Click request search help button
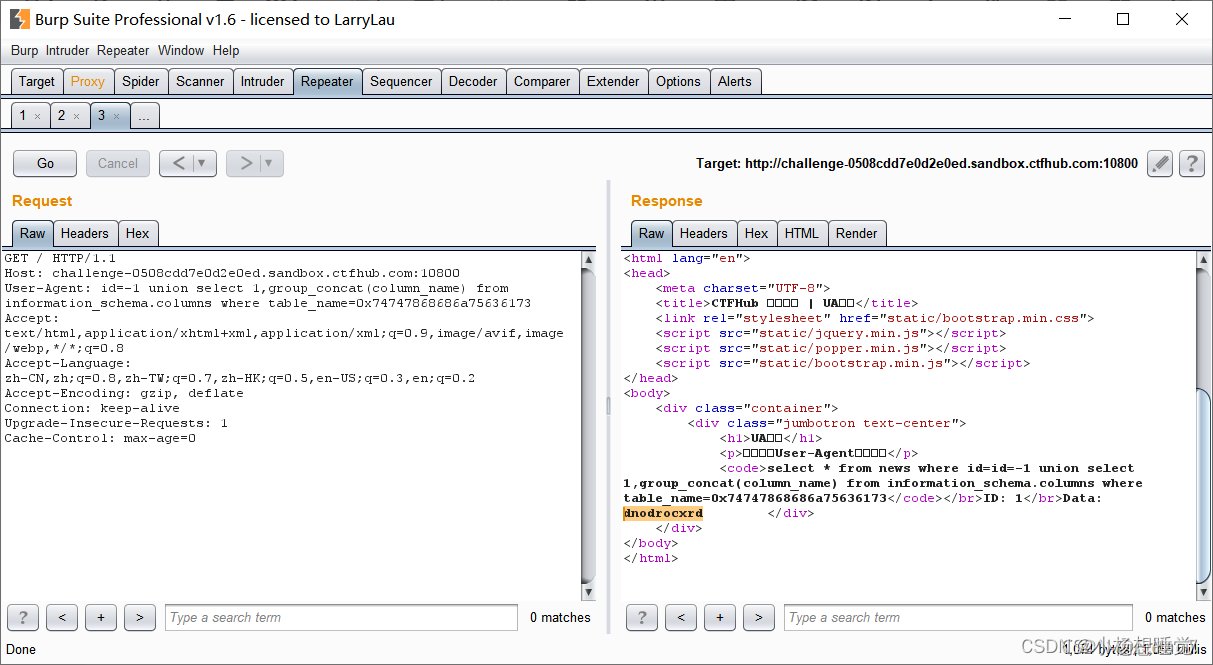Image resolution: width=1213 pixels, height=665 pixels. [23, 617]
